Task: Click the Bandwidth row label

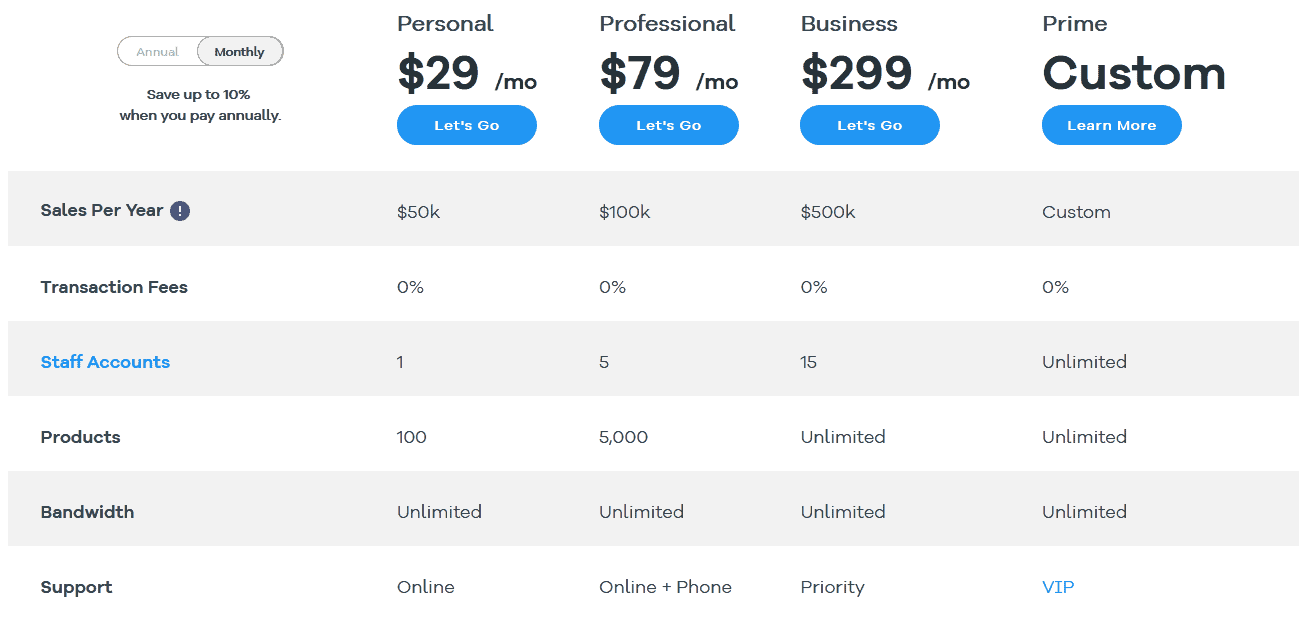Action: (87, 511)
